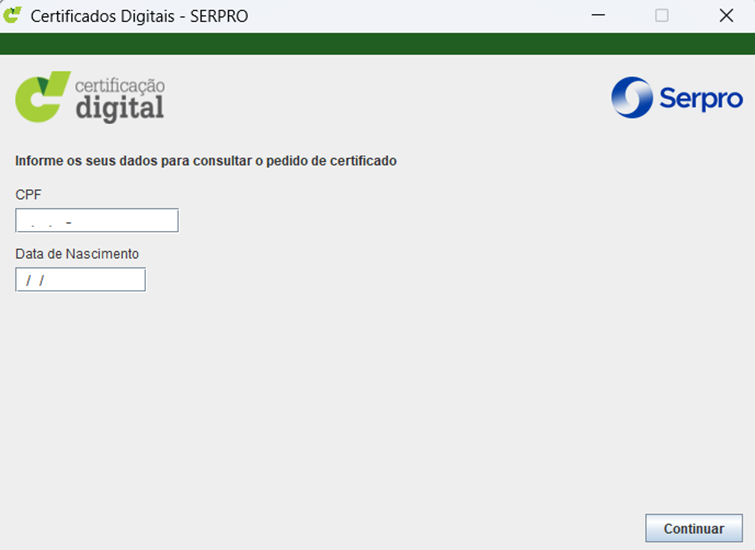Click the "Informe os seus dados" instruction text
Screen dimensions: 755x550
tap(206, 161)
